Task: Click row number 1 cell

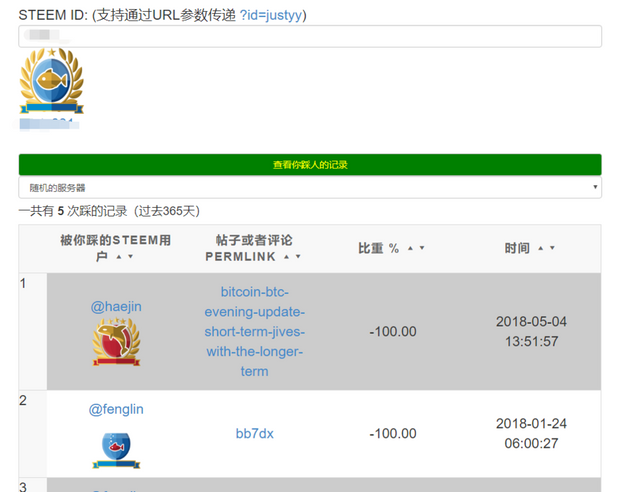Action: pyautogui.click(x=33, y=332)
